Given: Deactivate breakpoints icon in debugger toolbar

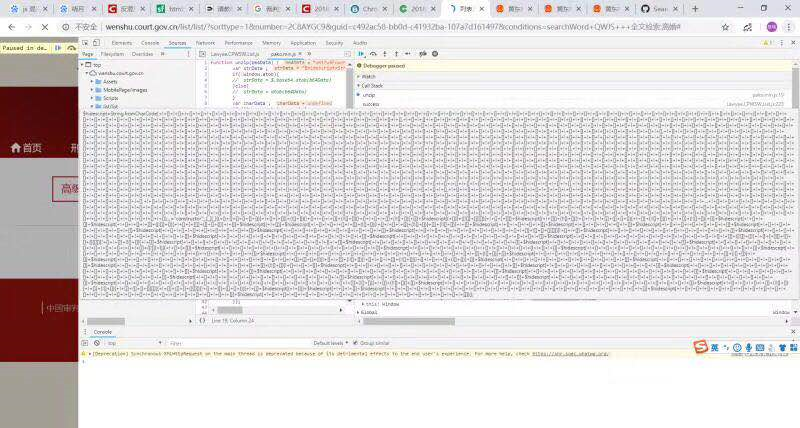Looking at the screenshot, I should [422, 54].
